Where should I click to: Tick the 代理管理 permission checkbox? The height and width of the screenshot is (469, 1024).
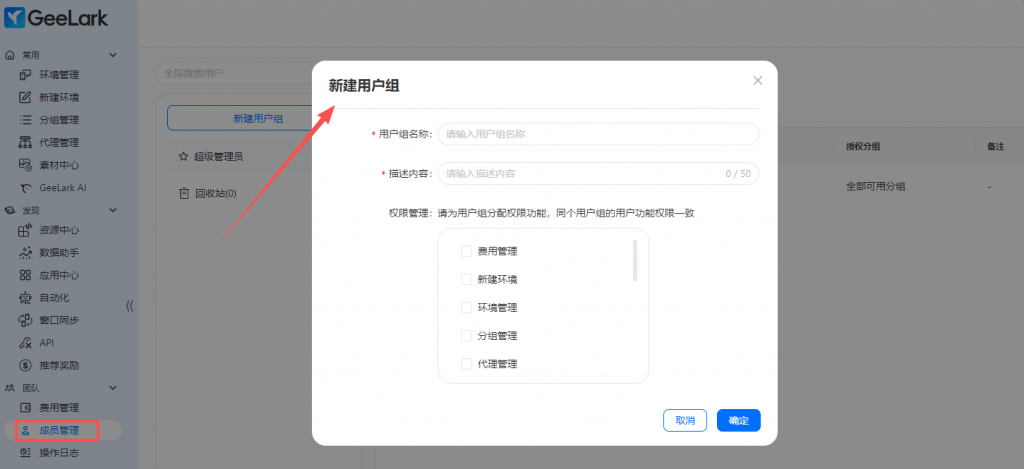pos(466,364)
